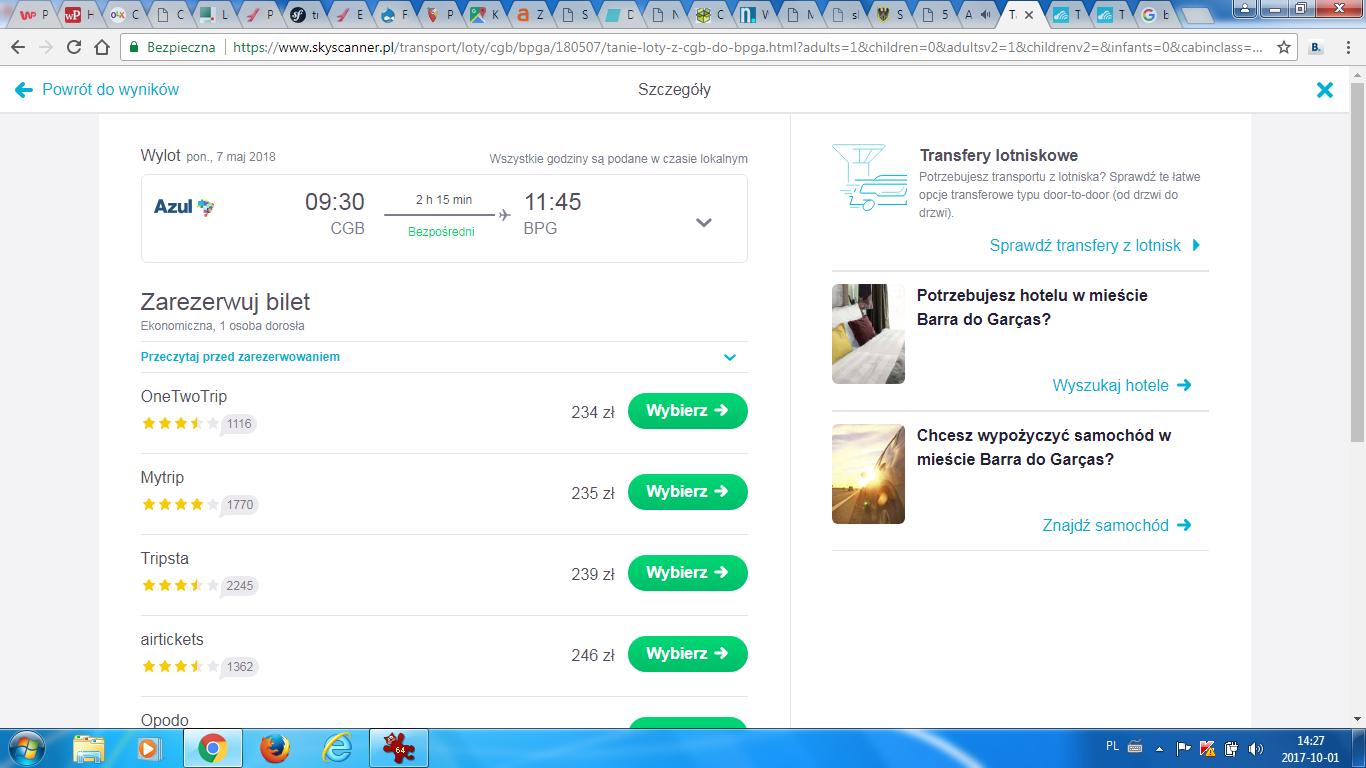This screenshot has height=768, width=1366.
Task: Open the Mytrip 1770 reviews badge
Action: coord(240,505)
